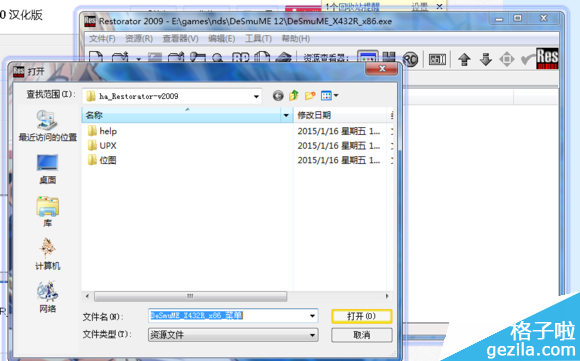Open the 查看器(V) menu in Restorator
This screenshot has height=361, width=580.
(181, 39)
